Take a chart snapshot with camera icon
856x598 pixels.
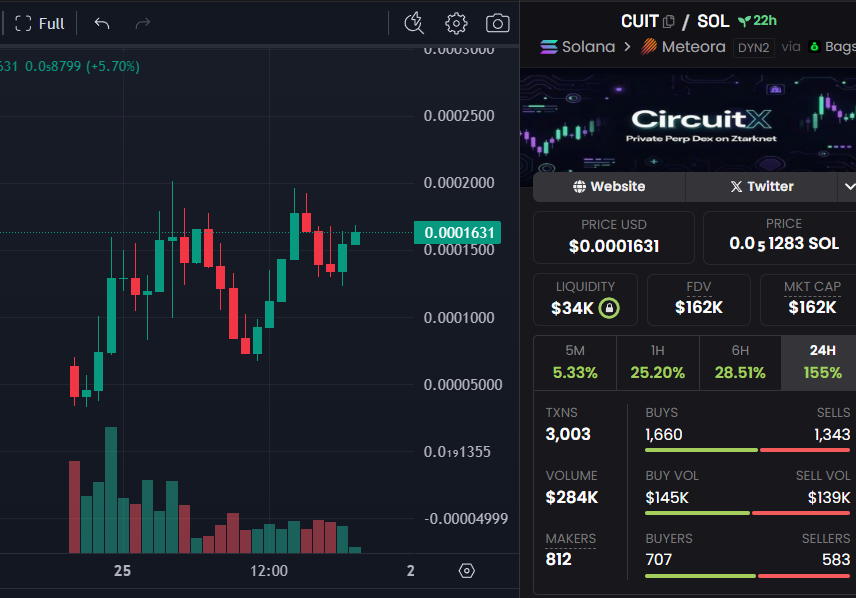click(497, 23)
